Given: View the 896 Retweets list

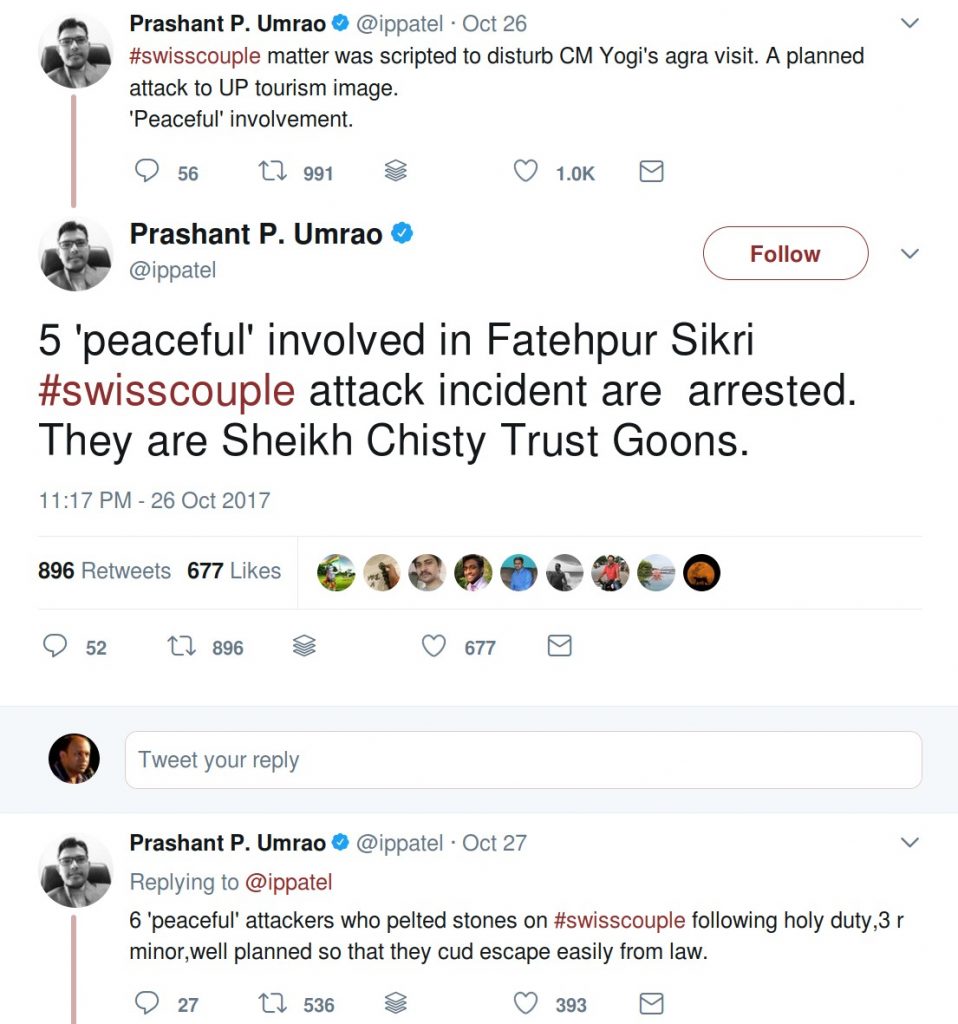Looking at the screenshot, I should [104, 571].
